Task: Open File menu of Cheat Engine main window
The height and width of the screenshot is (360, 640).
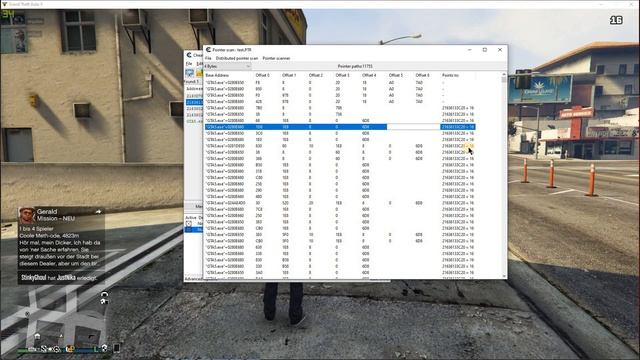Action: 189,64
